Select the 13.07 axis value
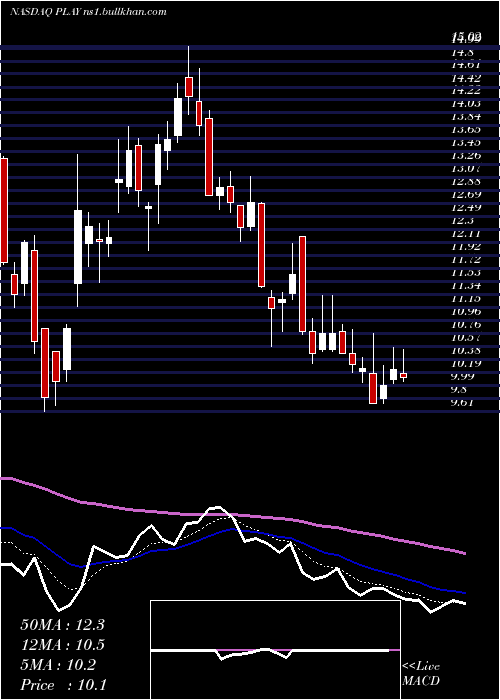This screenshot has width=500, height=700. click(x=466, y=168)
